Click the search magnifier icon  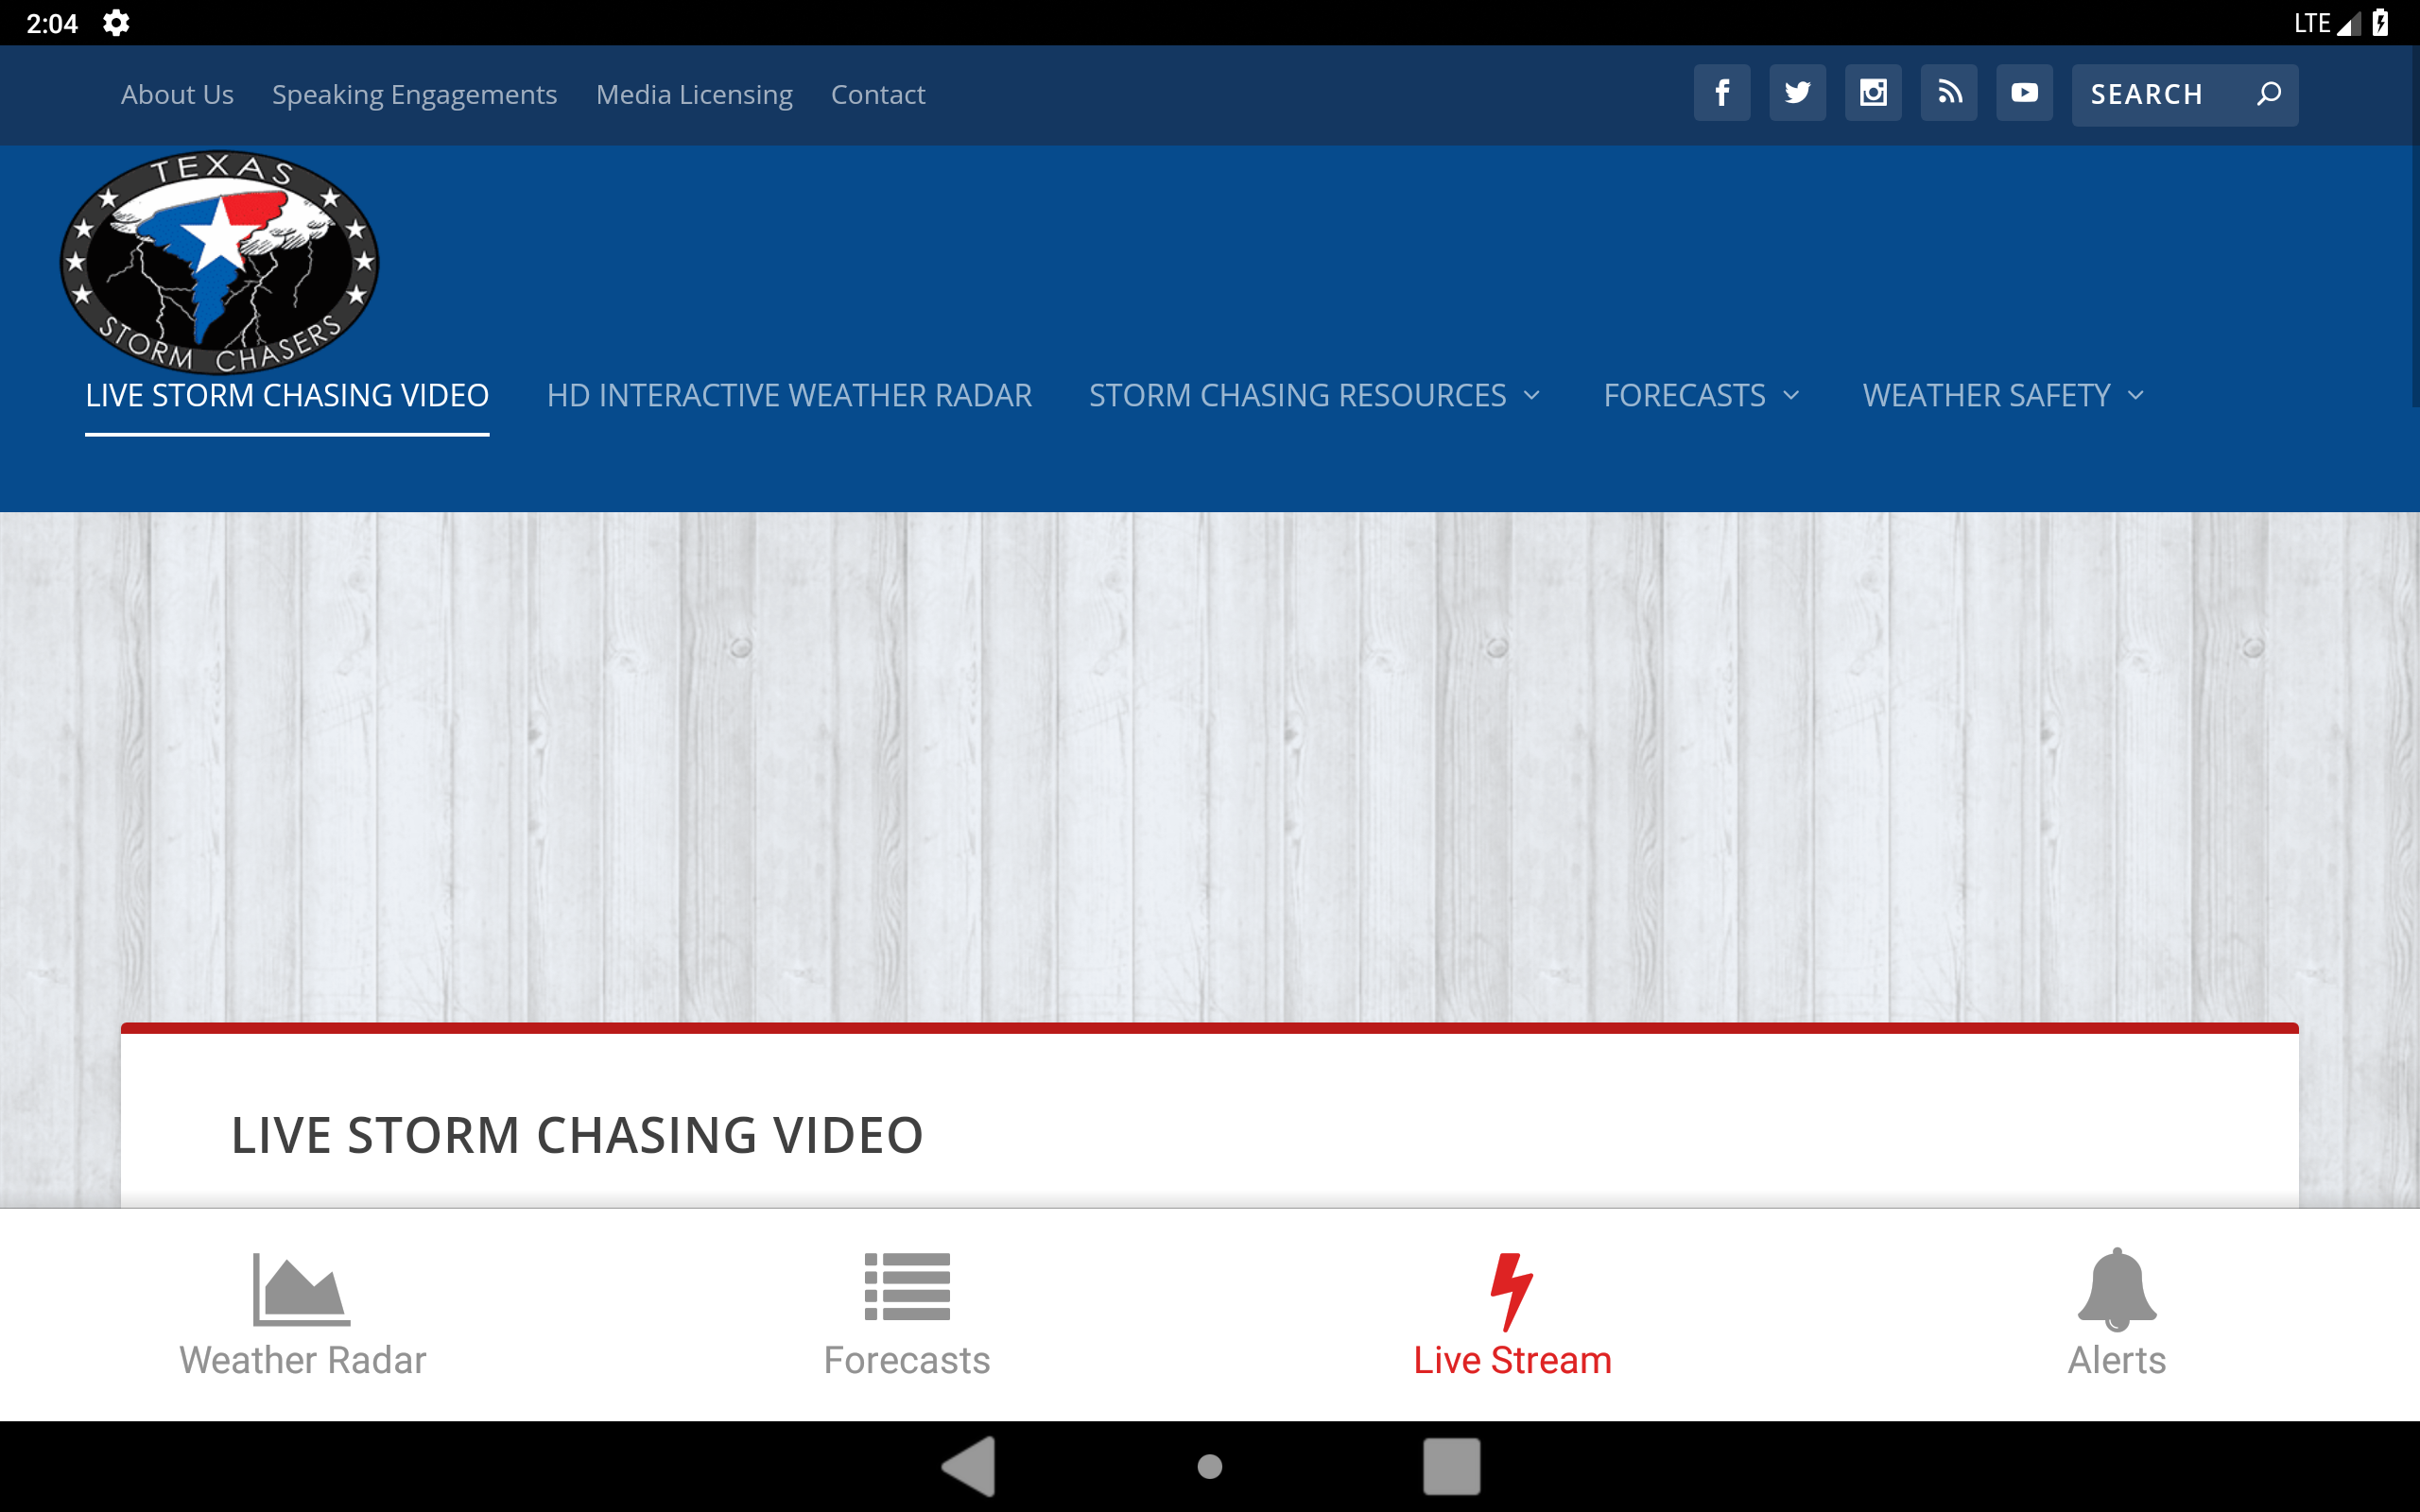click(2268, 94)
